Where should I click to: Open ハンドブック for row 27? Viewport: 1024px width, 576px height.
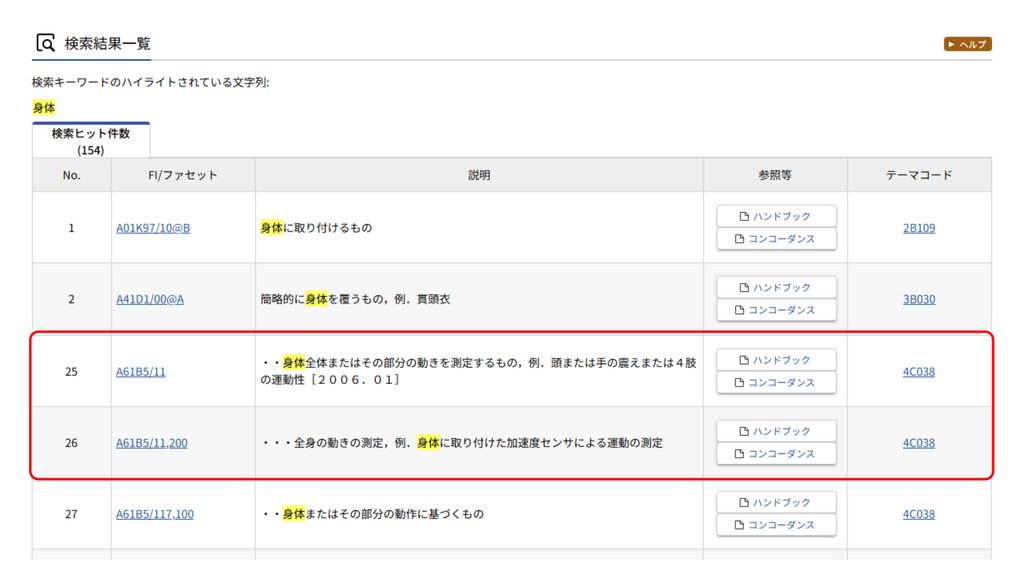click(776, 502)
